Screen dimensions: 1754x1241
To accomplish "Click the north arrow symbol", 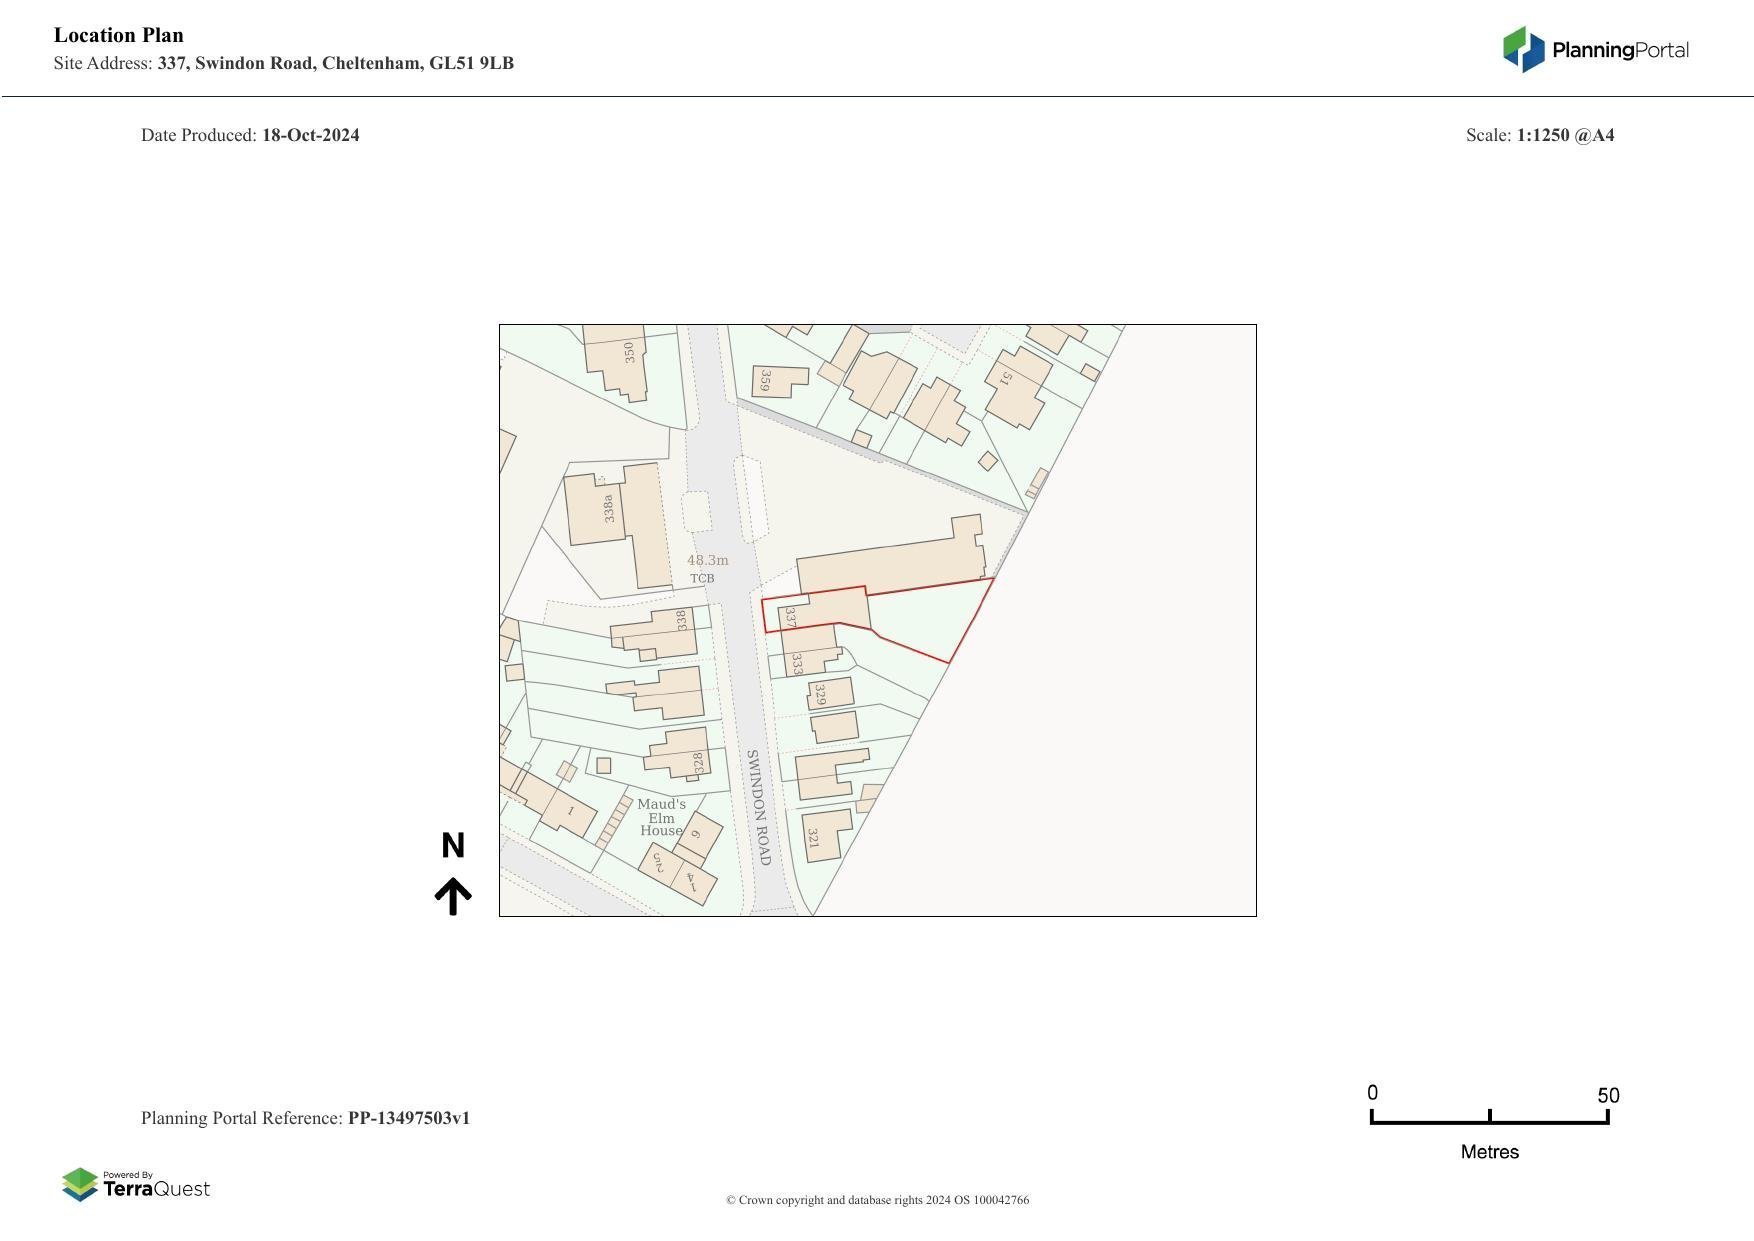I will coord(453,896).
